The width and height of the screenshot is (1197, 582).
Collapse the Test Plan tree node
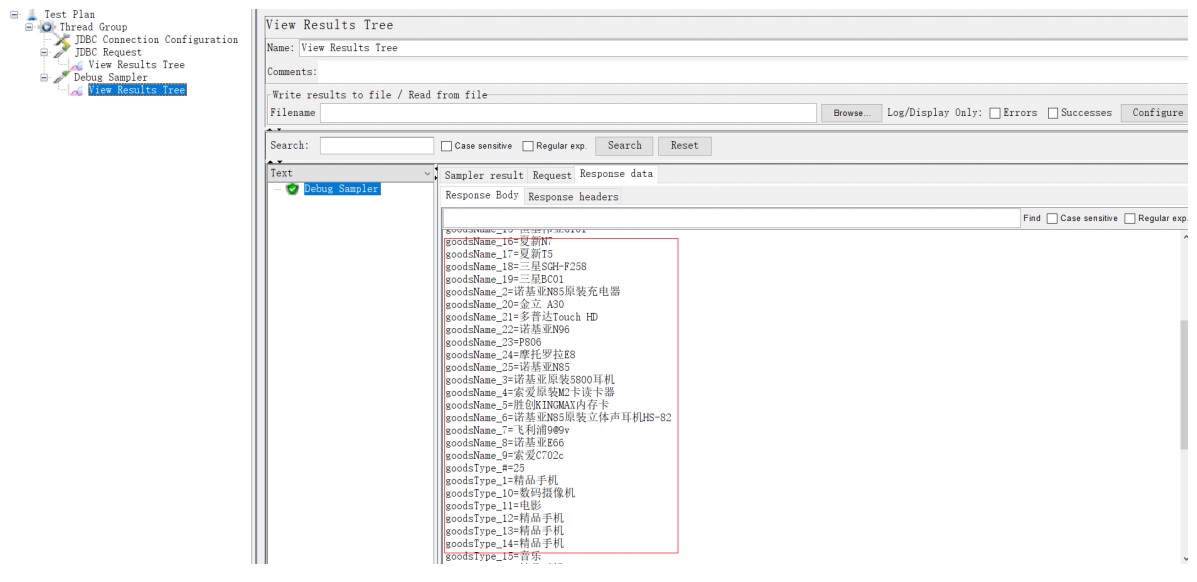pos(14,15)
